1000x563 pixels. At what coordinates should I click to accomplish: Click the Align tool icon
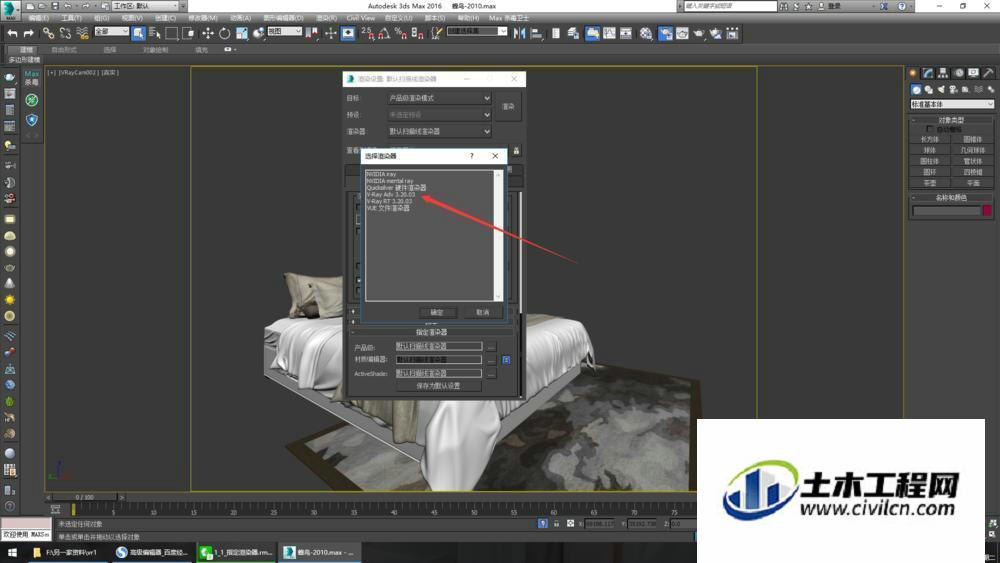(x=536, y=33)
